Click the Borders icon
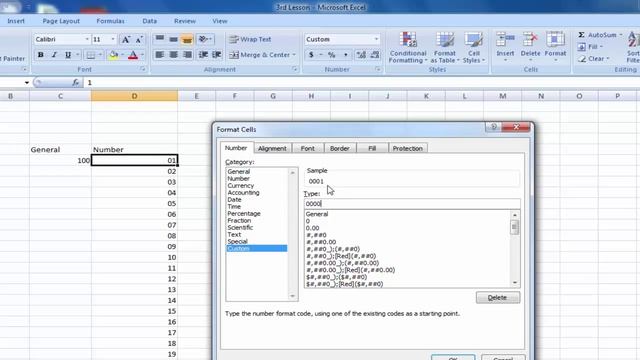The height and width of the screenshot is (360, 640). [x=91, y=55]
